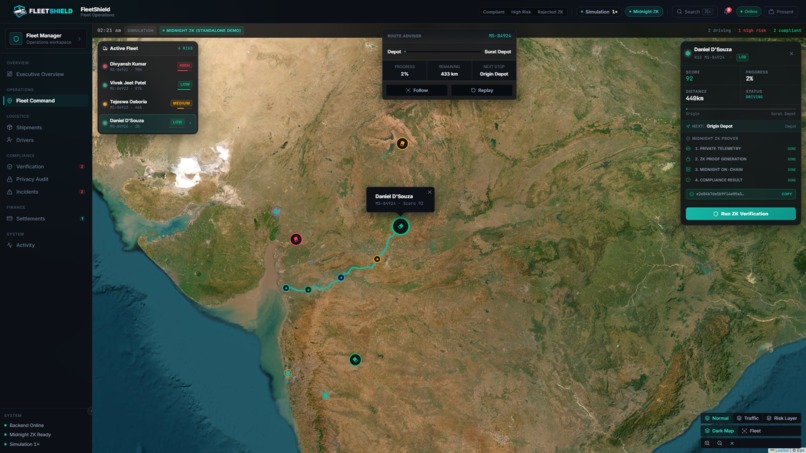Screen dimensions: 806x453
Task: Switch map layer to Normal
Action: [x=717, y=418]
